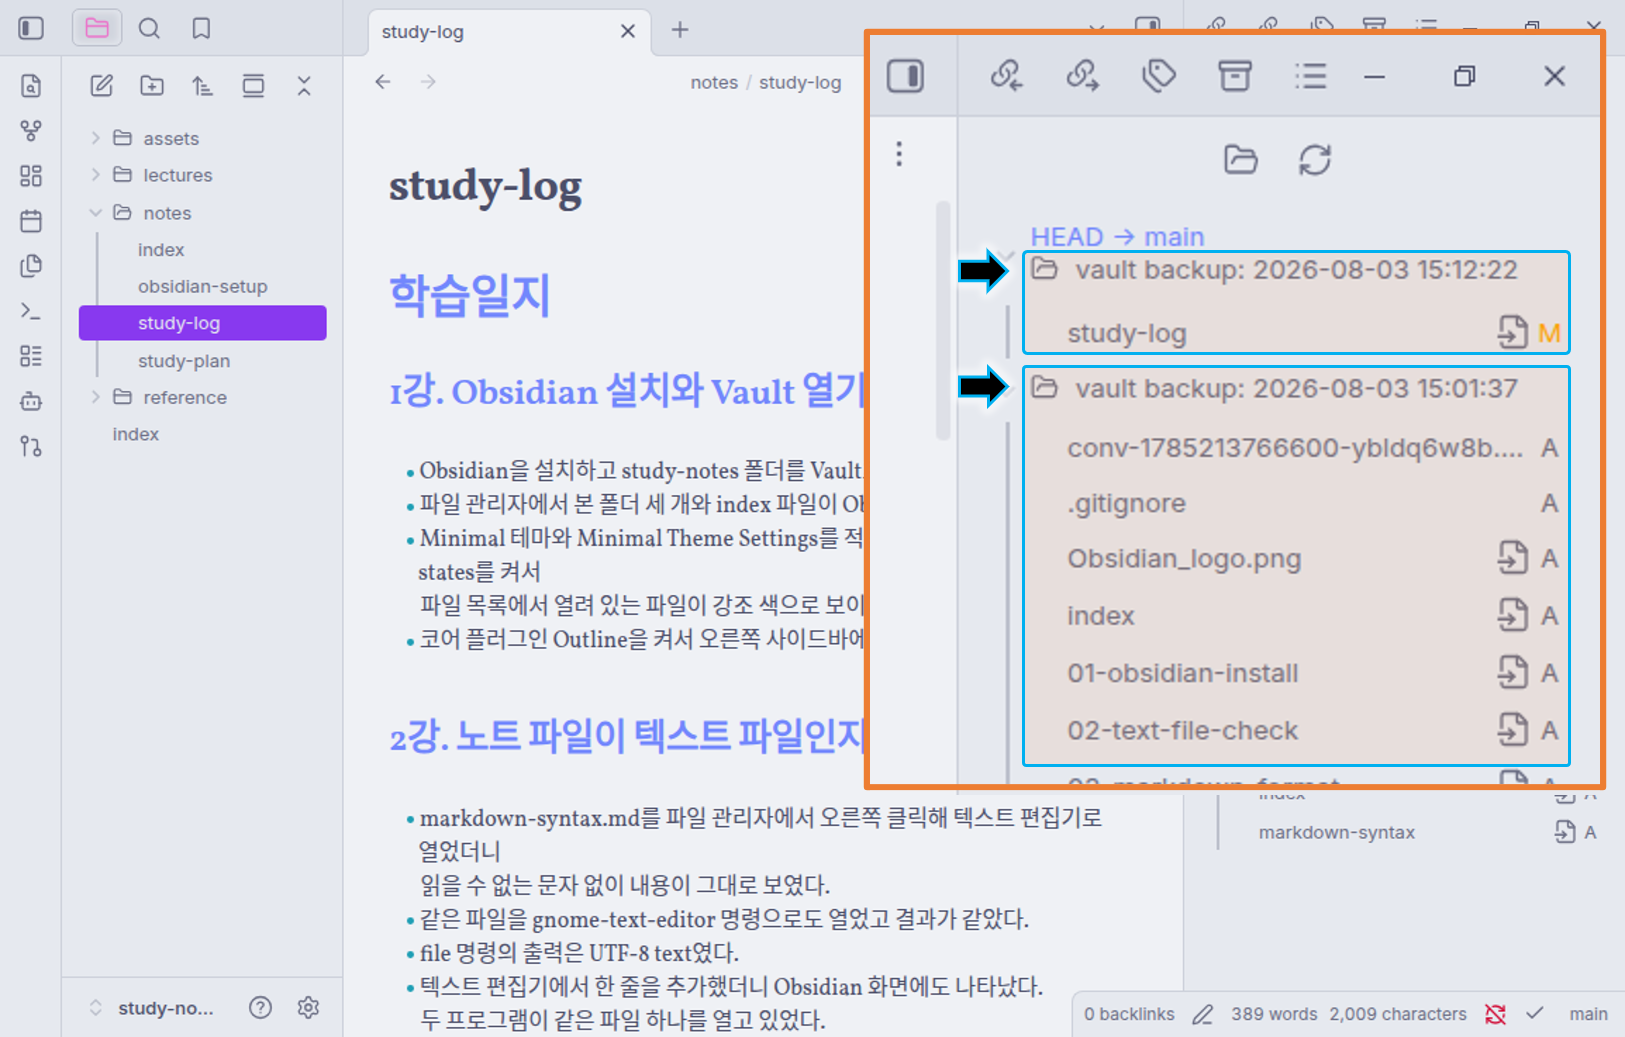Open today's daily note calendar icon

pyautogui.click(x=31, y=221)
